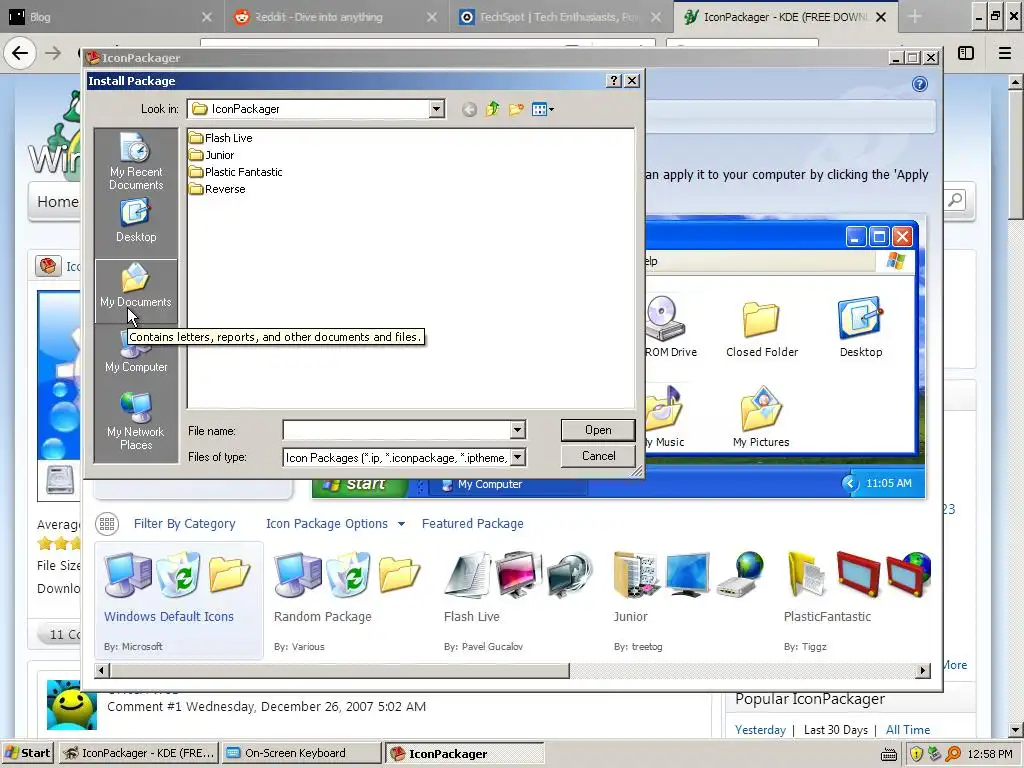Go to Desktop place in Install Package dialog
This screenshot has height=768, width=1024.
coord(136,221)
